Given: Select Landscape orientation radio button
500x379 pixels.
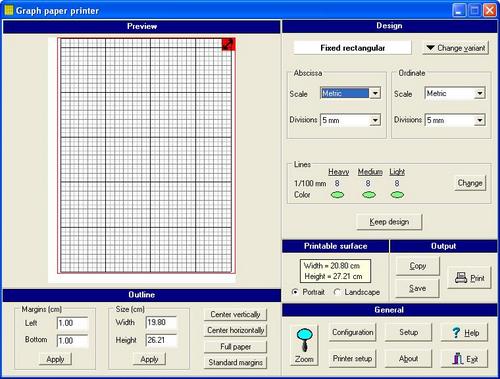Looking at the screenshot, I should [337, 292].
